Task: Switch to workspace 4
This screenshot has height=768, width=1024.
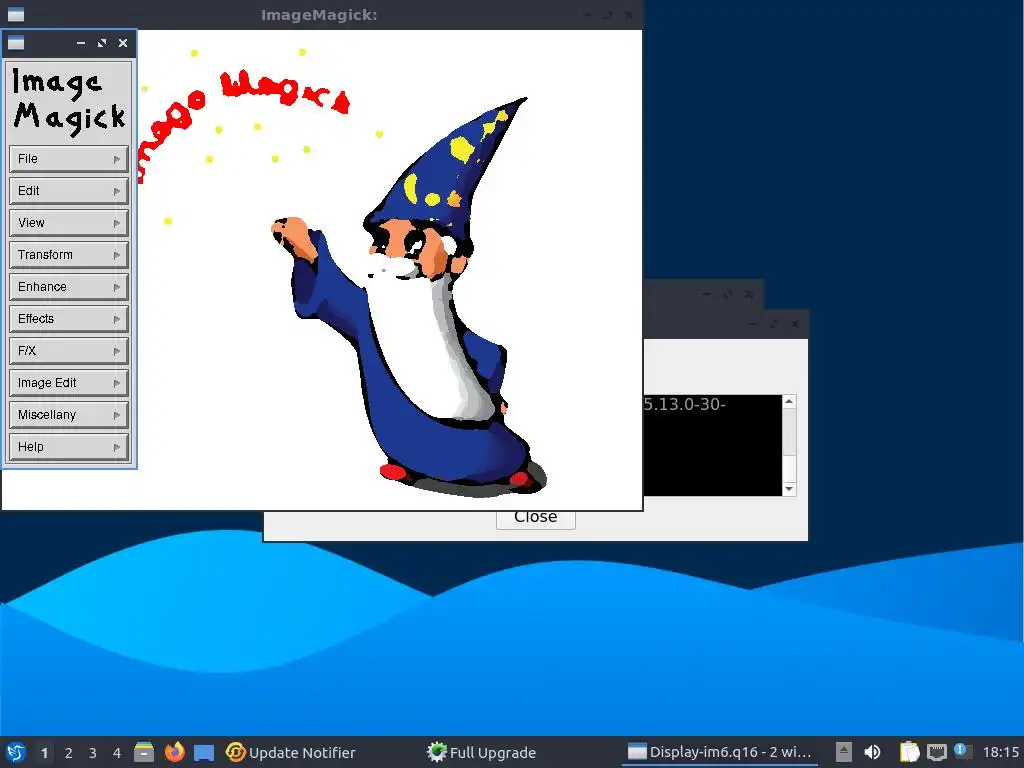Action: [x=117, y=753]
